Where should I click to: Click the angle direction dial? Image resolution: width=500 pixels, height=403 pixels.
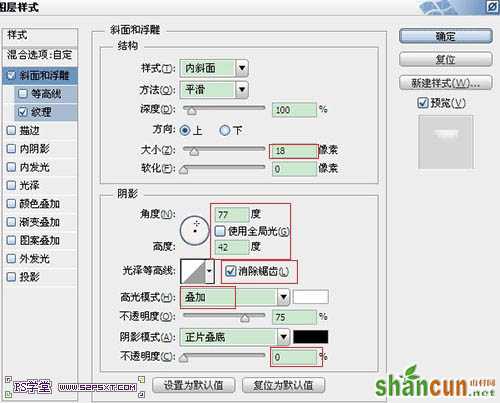pos(195,230)
